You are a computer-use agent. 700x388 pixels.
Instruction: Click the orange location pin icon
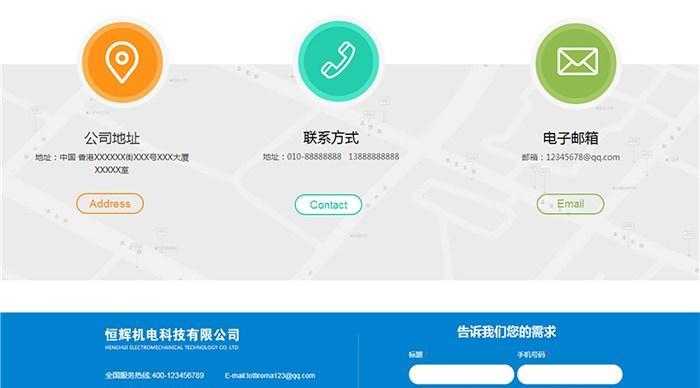coord(122,62)
